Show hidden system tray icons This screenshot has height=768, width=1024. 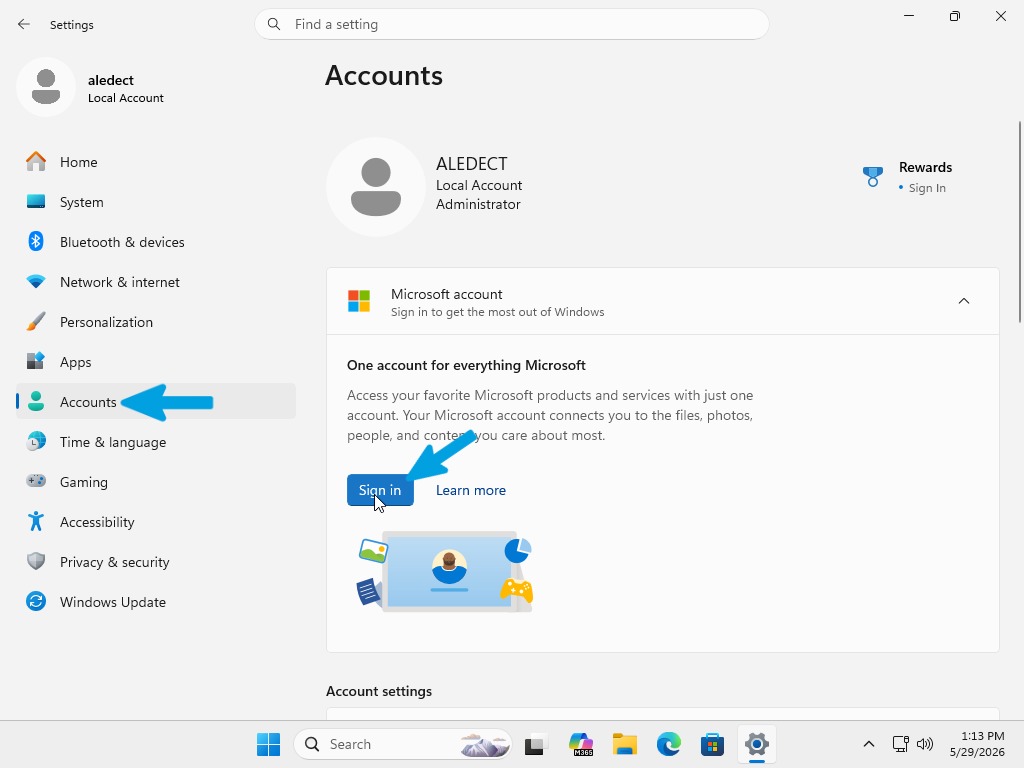click(869, 744)
